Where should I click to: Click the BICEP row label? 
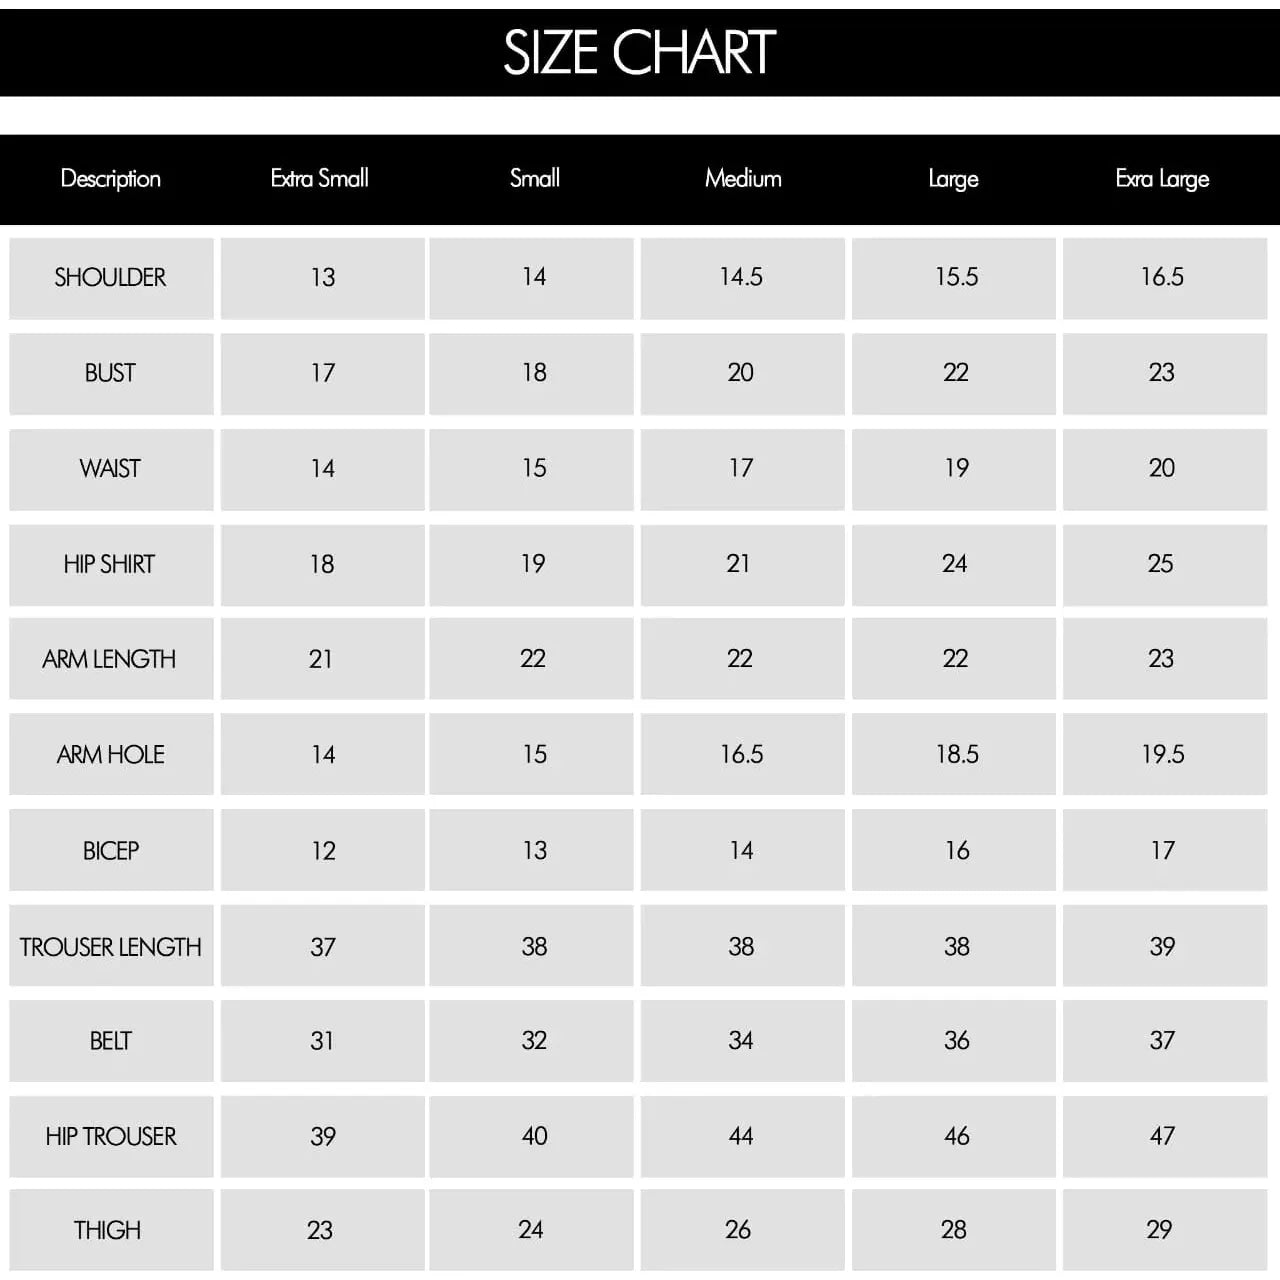[x=111, y=851]
